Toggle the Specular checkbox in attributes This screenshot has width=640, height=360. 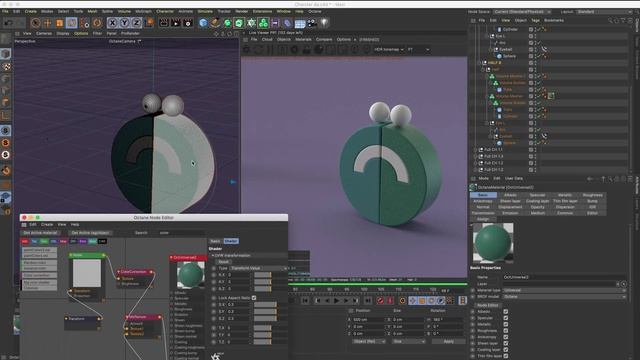click(506, 318)
